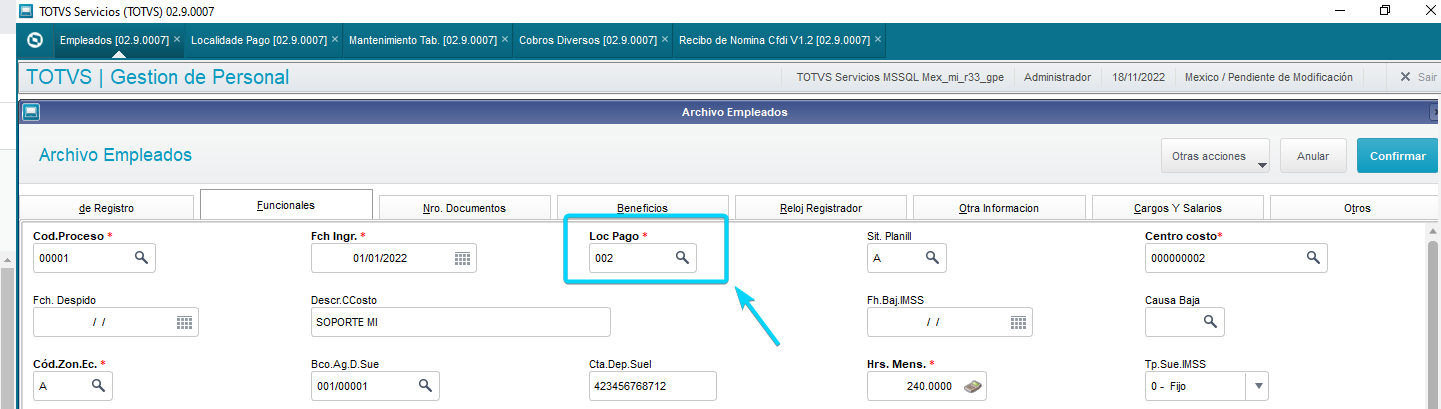Screen dimensions: 1441x409
Task: Open the search lookup for Loc Pago
Action: point(682,258)
